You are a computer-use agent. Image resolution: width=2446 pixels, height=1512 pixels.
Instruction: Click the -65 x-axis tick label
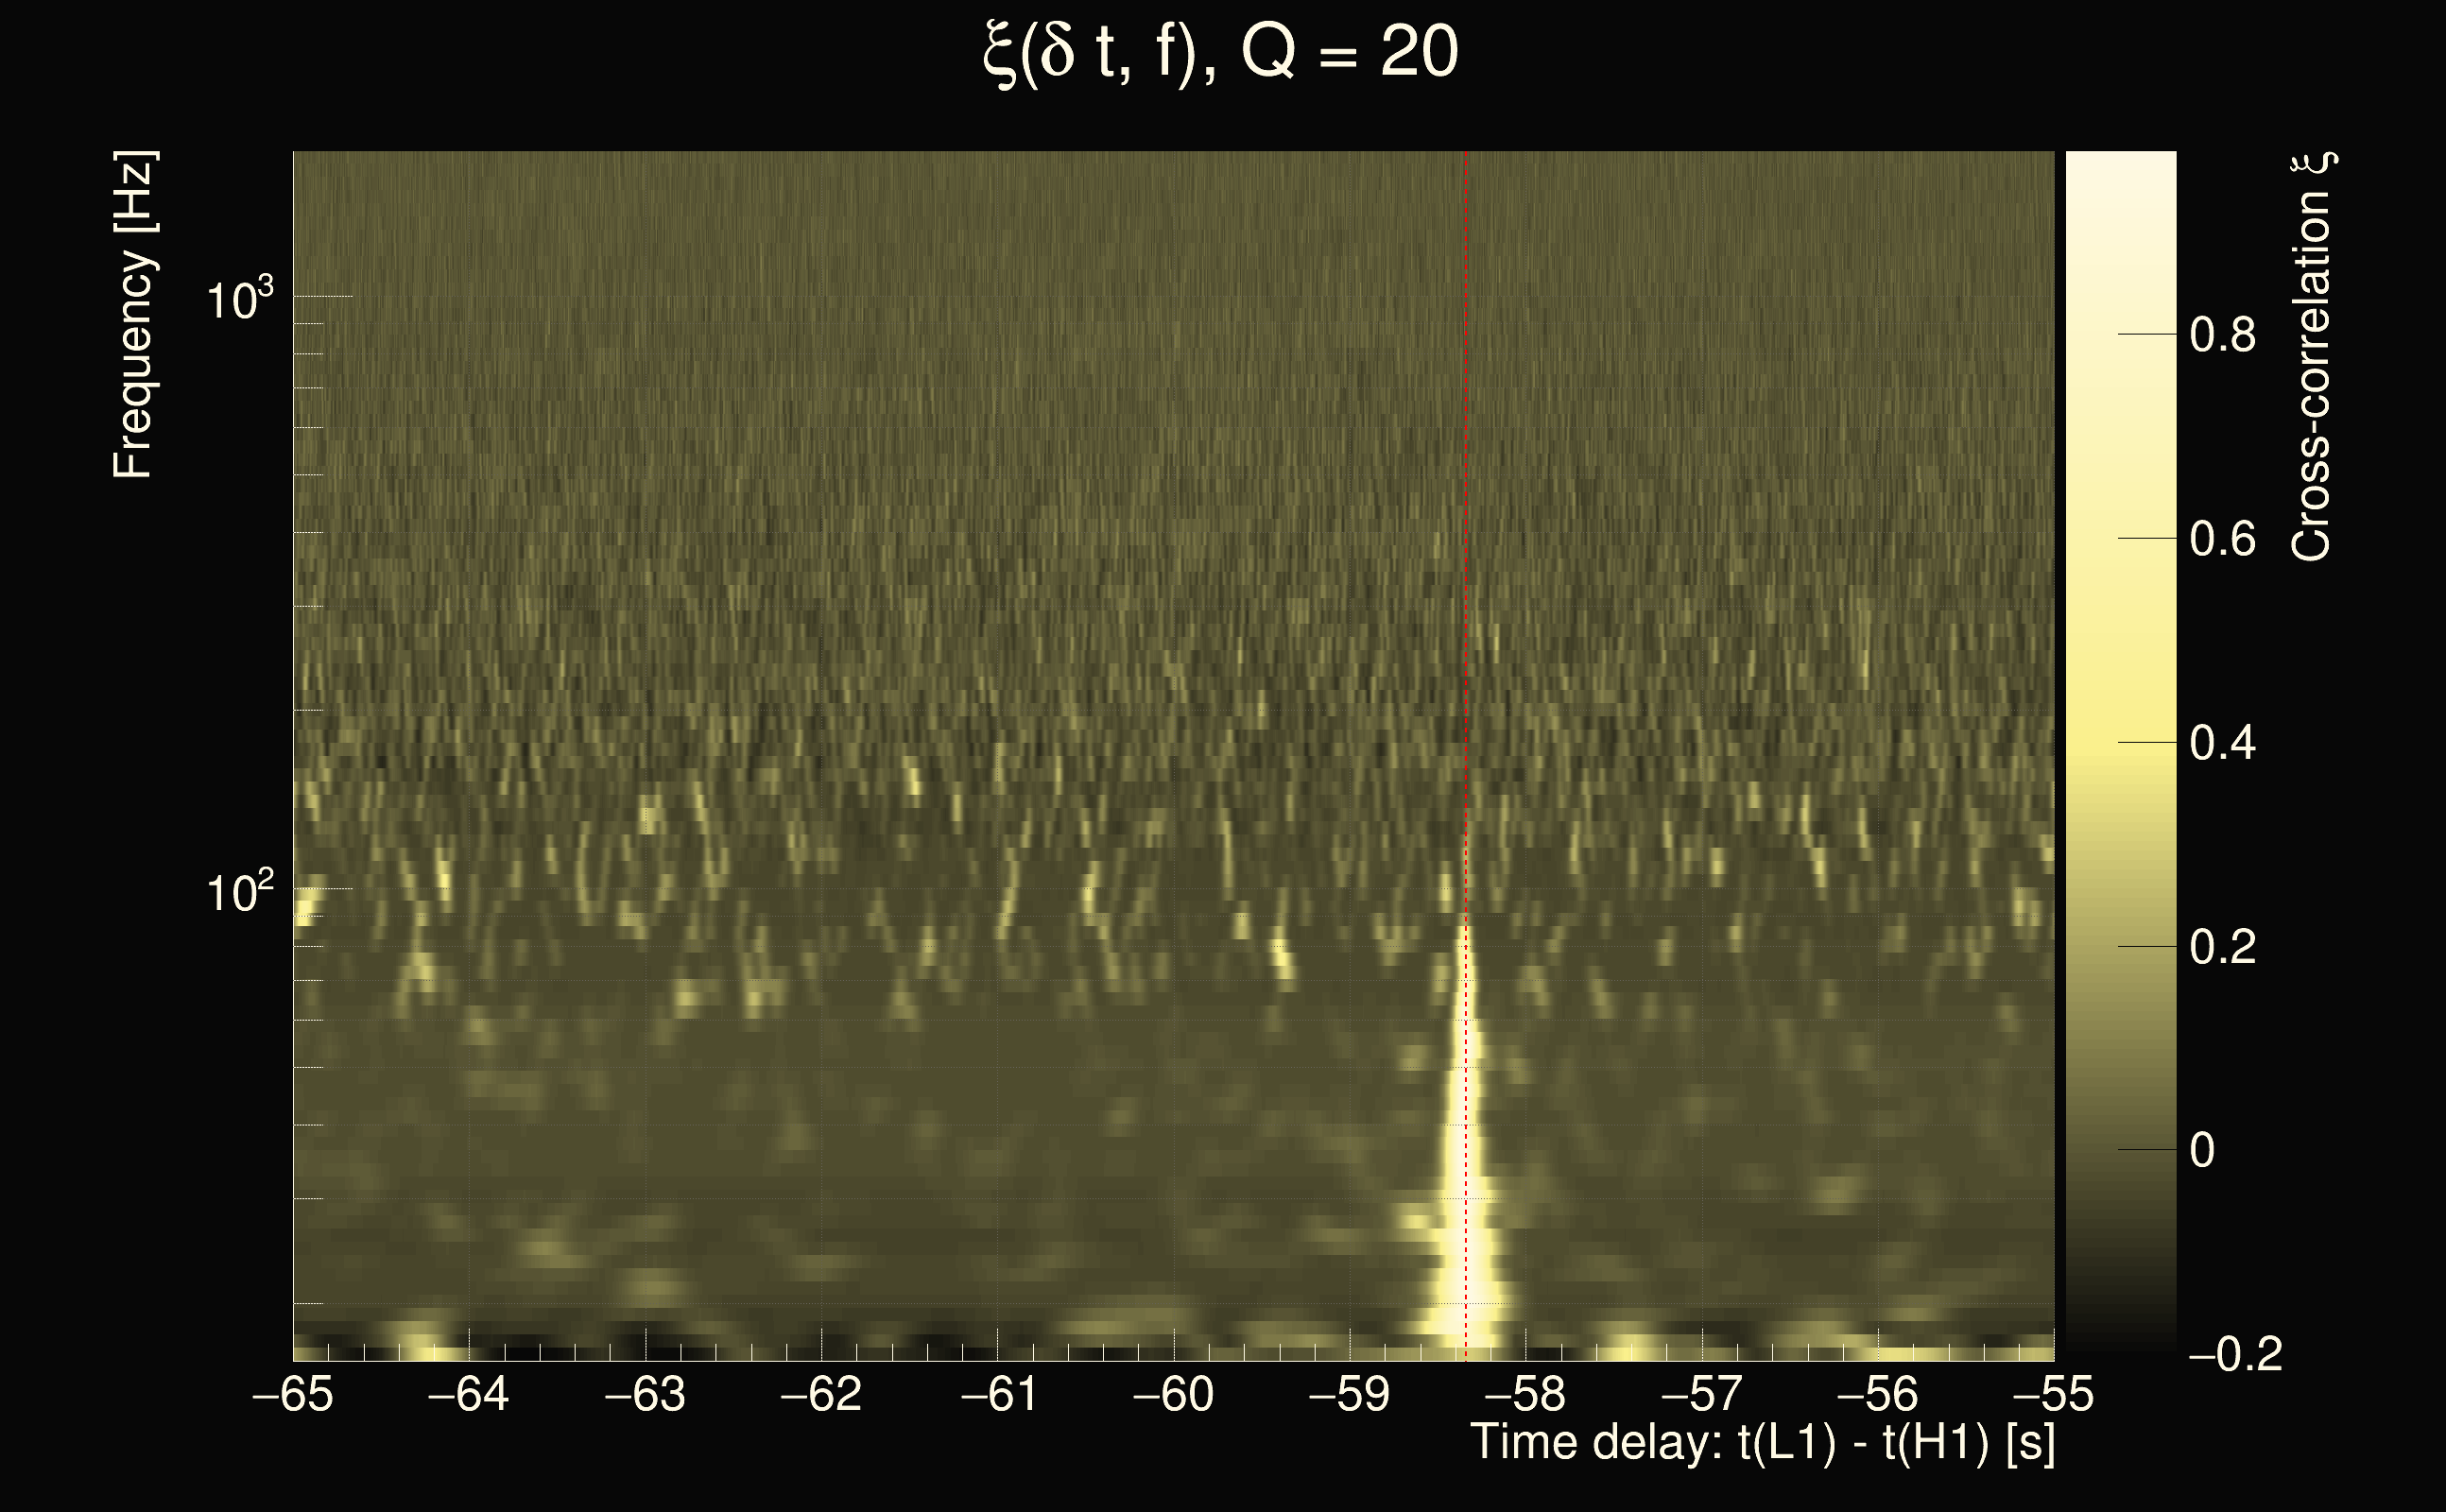[x=293, y=1394]
